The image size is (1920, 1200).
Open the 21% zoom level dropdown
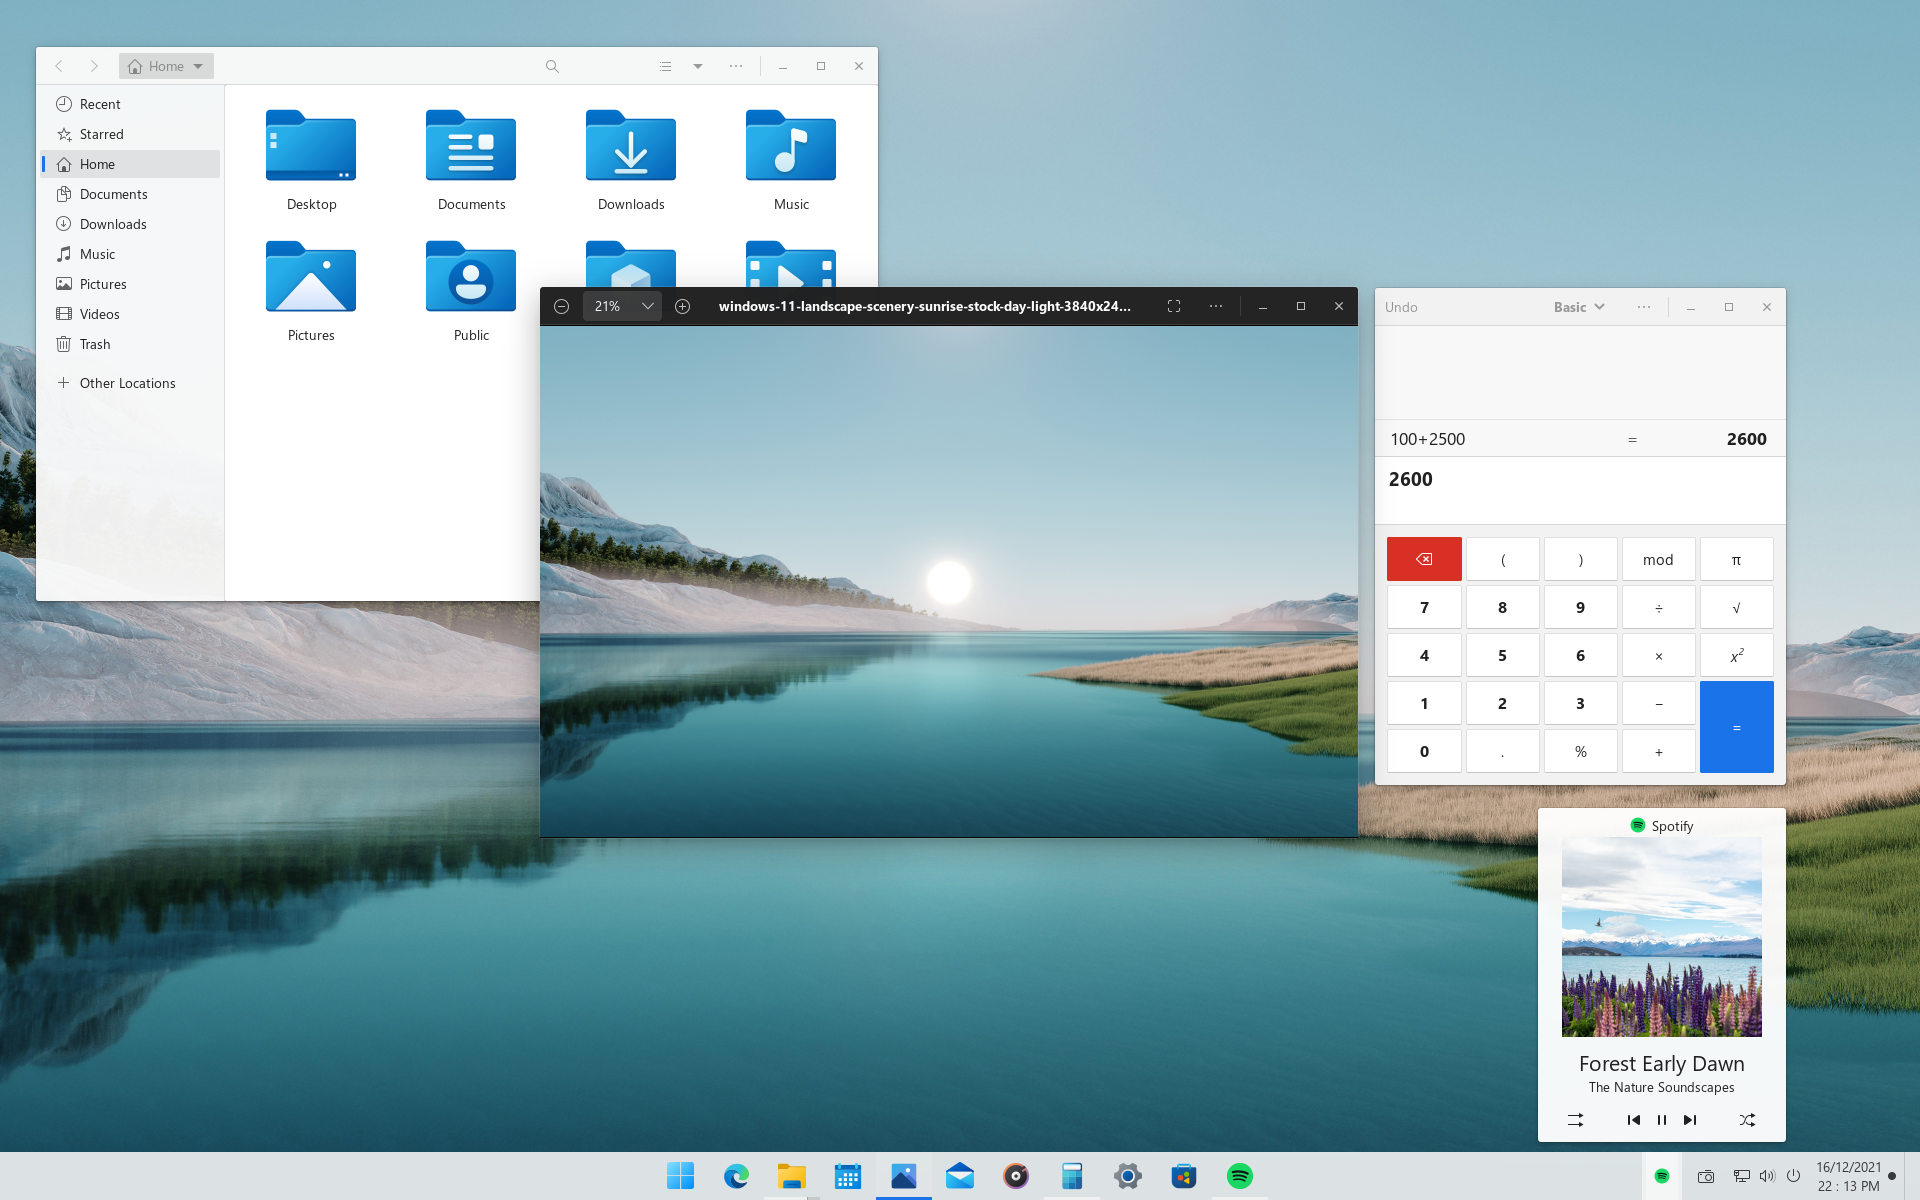pos(622,306)
